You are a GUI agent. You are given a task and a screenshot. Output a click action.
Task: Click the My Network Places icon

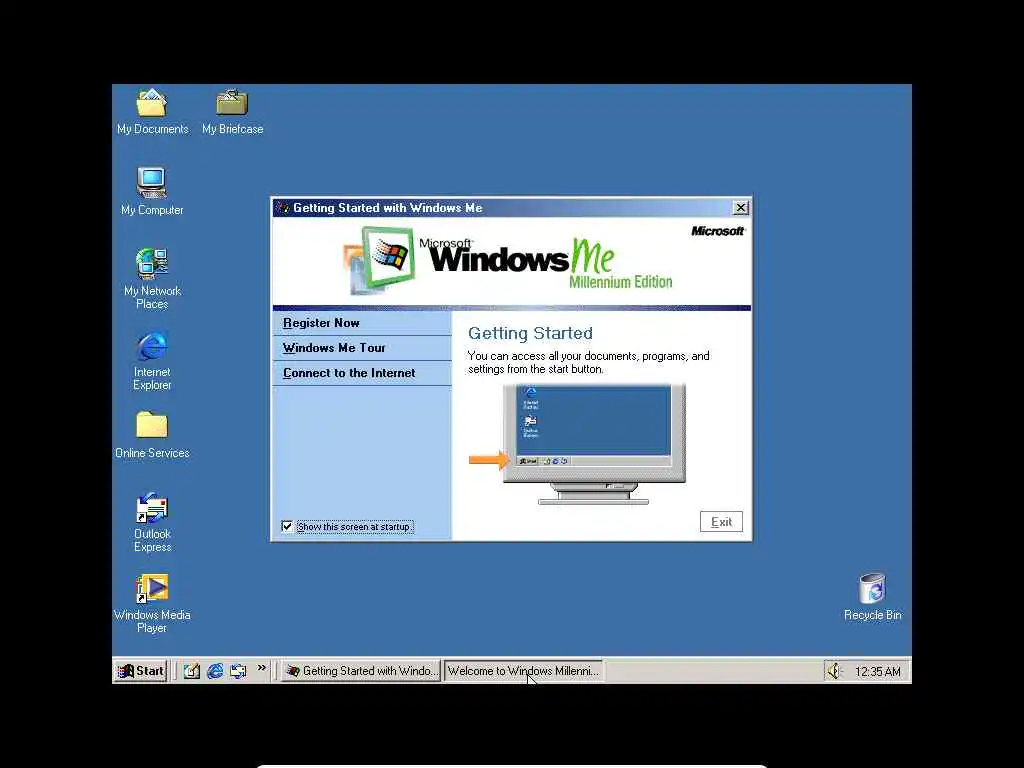point(152,279)
